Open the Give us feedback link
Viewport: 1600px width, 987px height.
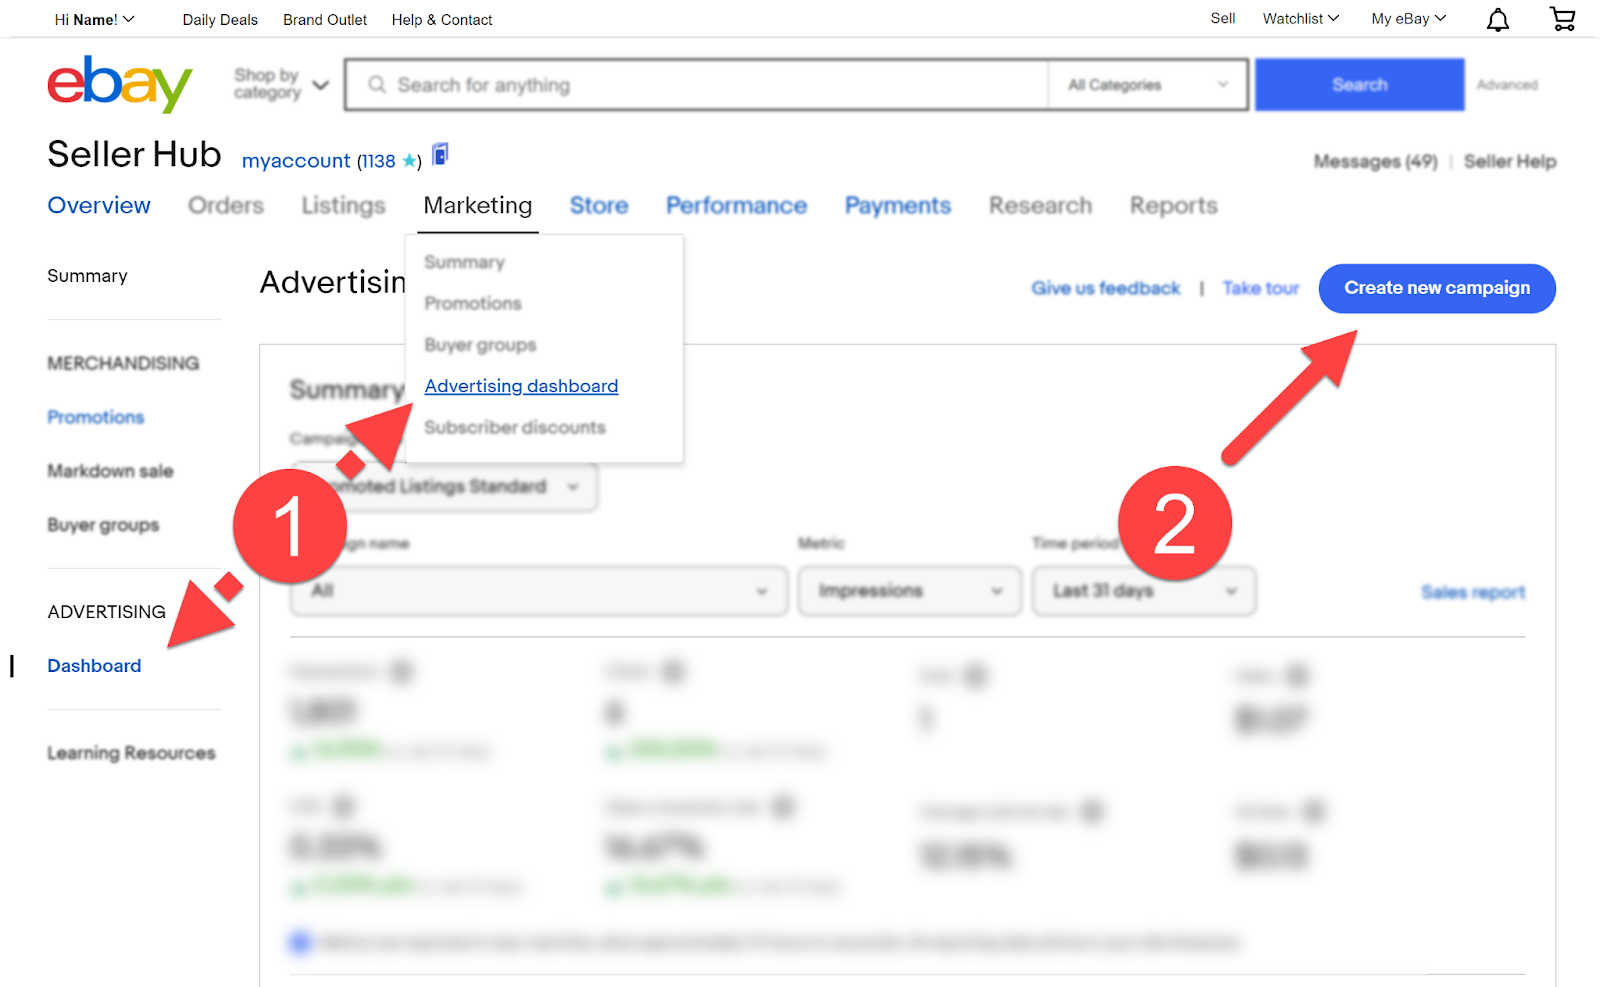[x=1106, y=288]
